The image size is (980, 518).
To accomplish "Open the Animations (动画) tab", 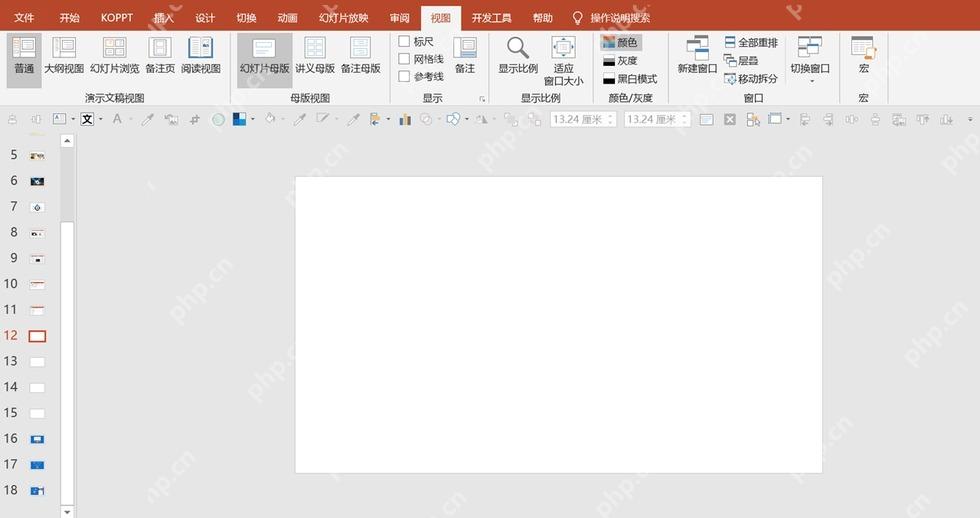I will pyautogui.click(x=288, y=17).
